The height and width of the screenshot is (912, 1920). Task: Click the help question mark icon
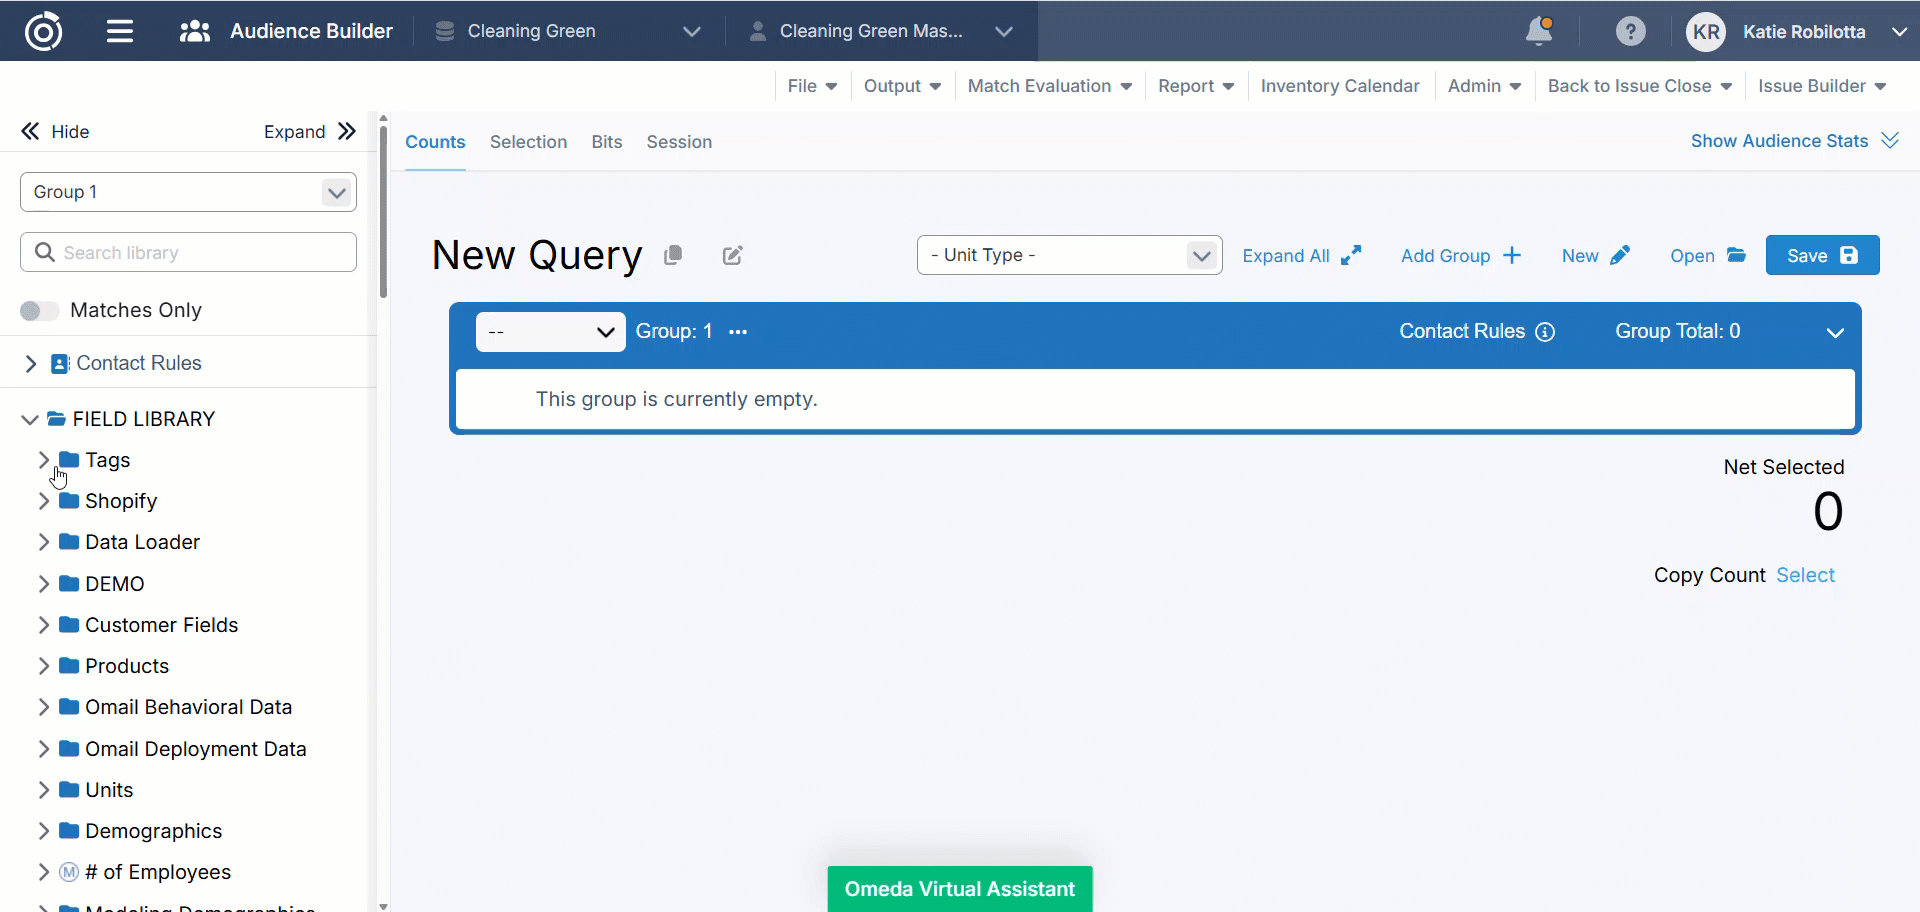[1630, 31]
